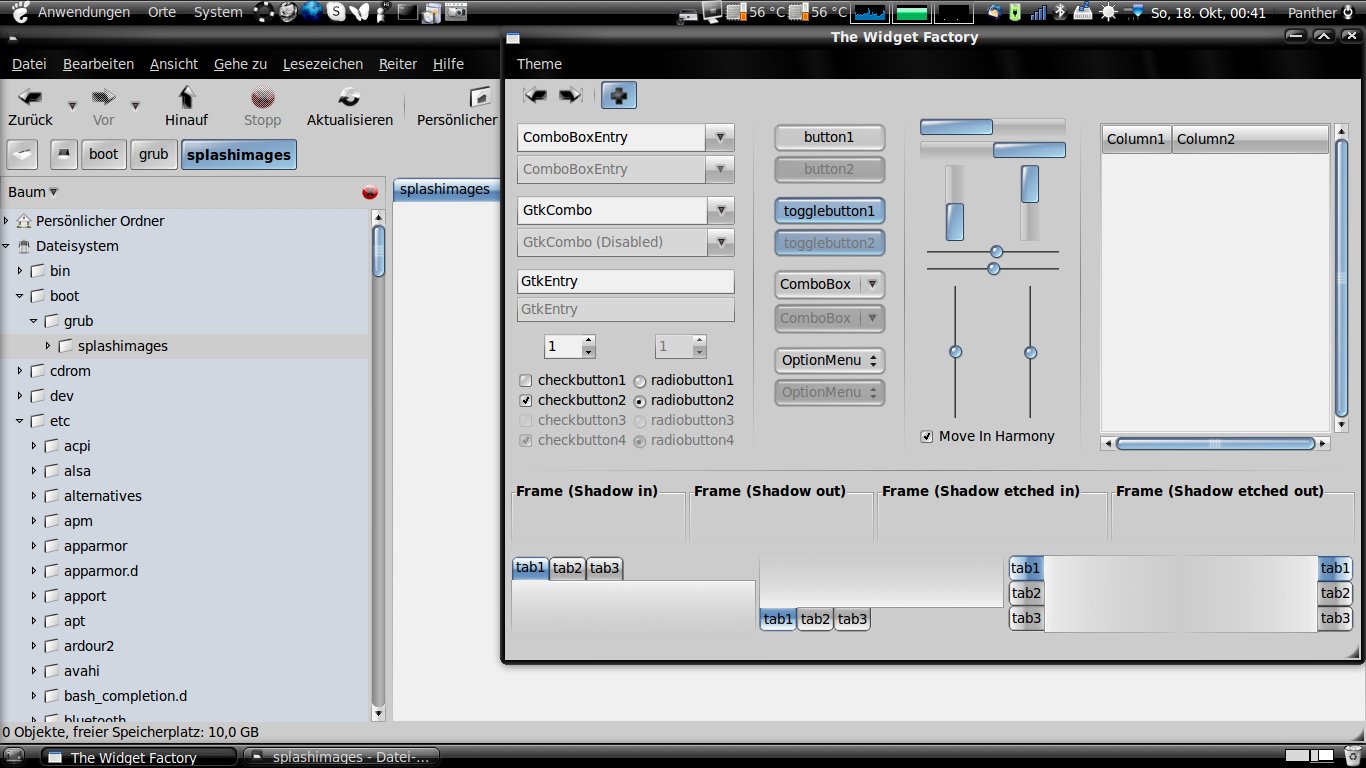Close the Baum side pane with the red button
1366x768 pixels.
(x=370, y=192)
